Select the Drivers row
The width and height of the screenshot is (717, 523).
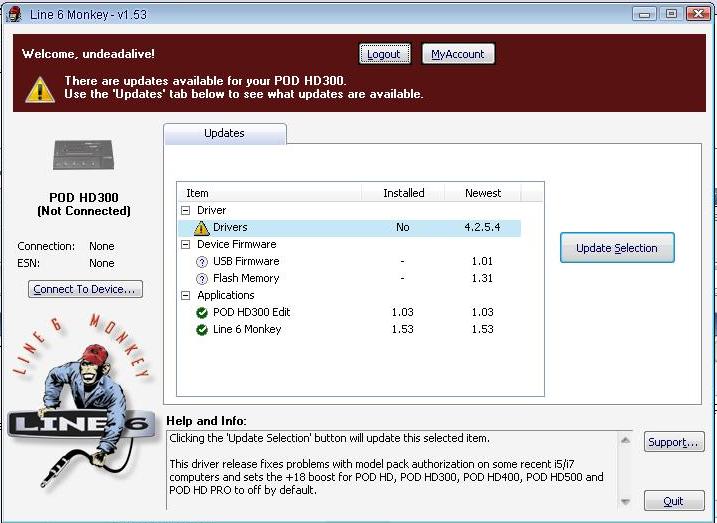pos(349,228)
